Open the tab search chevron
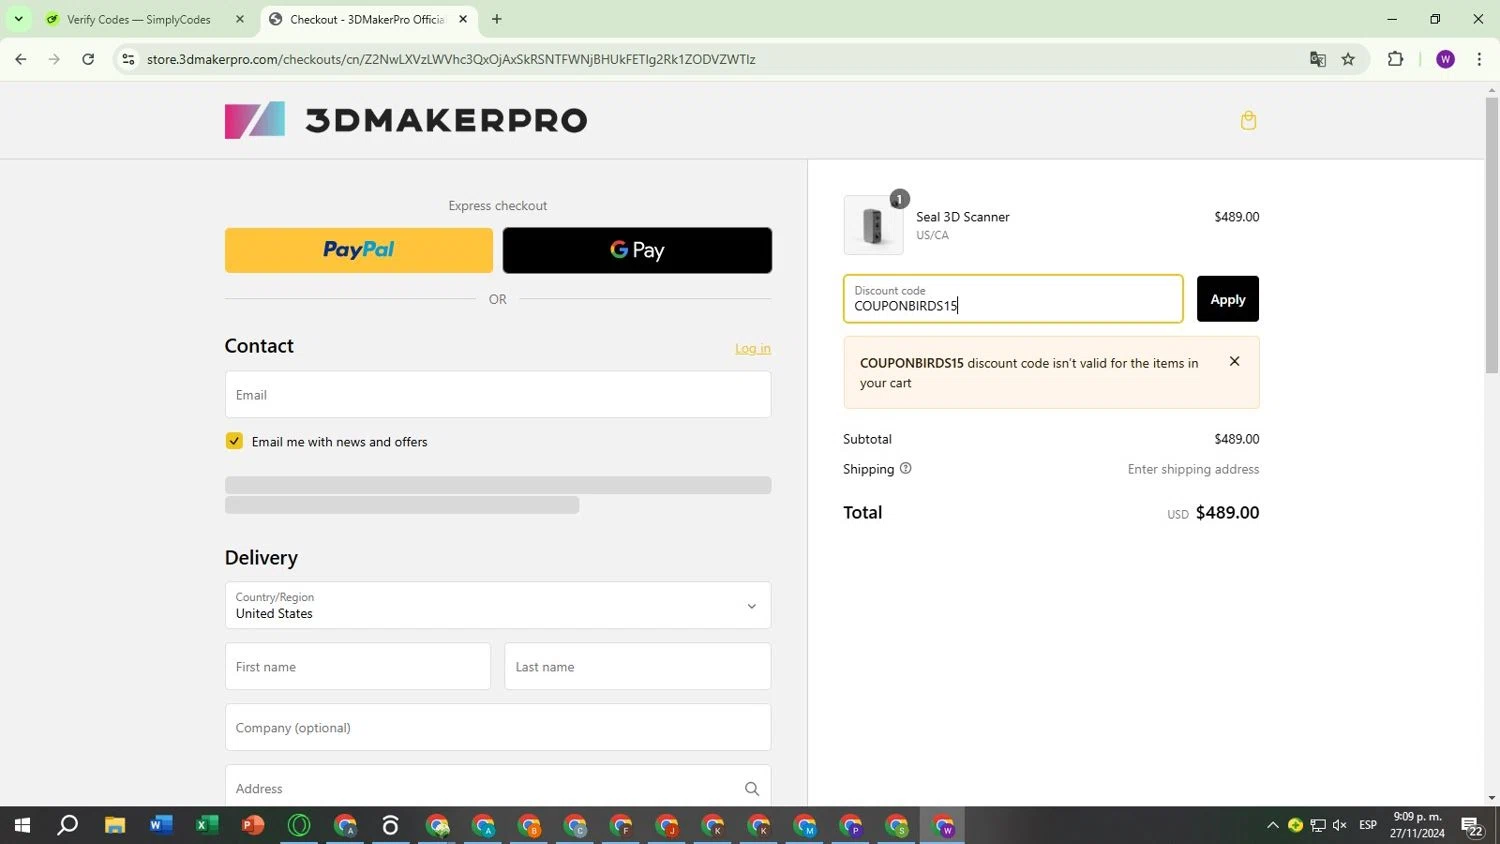1500x844 pixels. 18,19
